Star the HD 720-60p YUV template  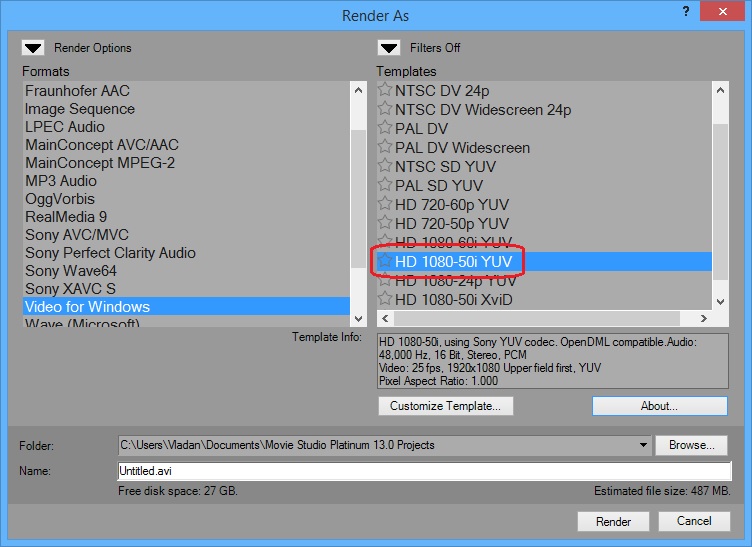[x=385, y=204]
